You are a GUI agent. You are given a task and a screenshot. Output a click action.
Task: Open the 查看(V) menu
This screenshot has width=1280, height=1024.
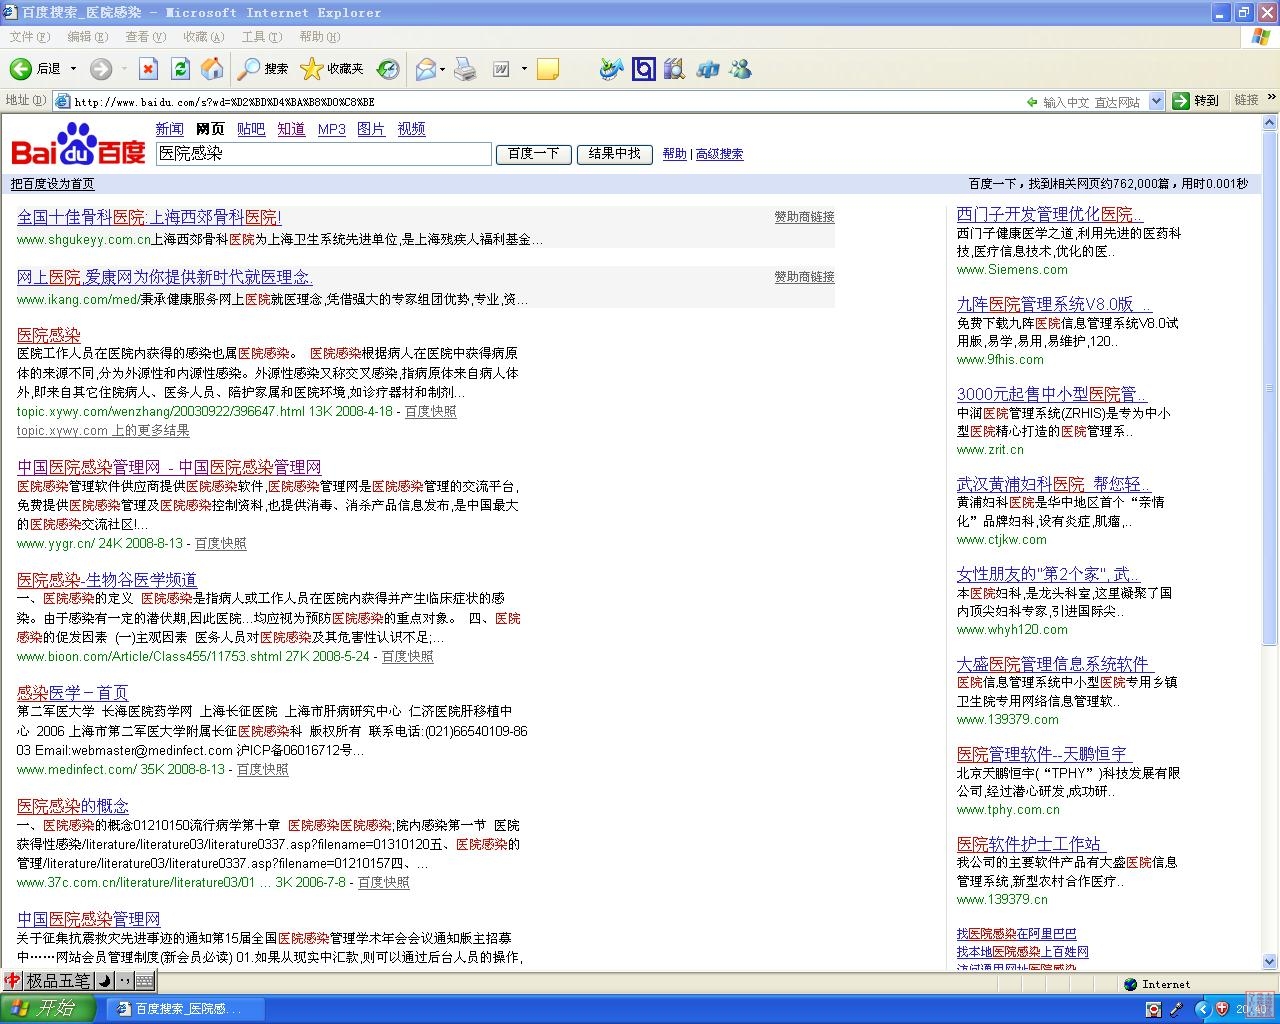tap(145, 37)
